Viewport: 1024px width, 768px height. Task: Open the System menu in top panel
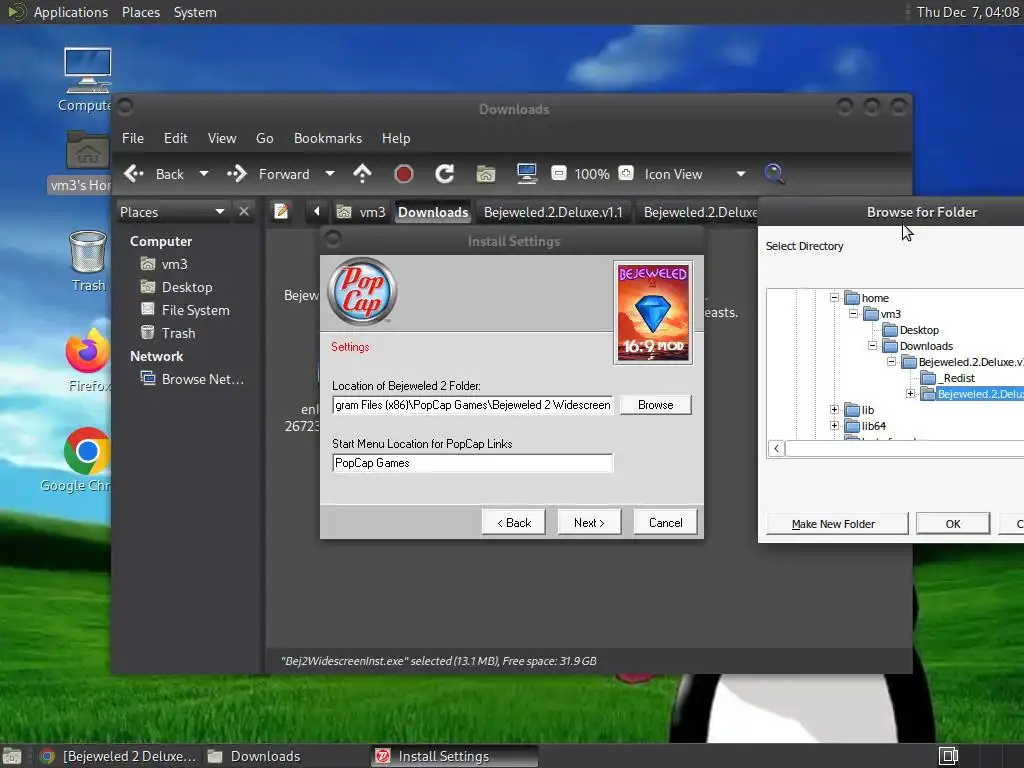click(195, 12)
